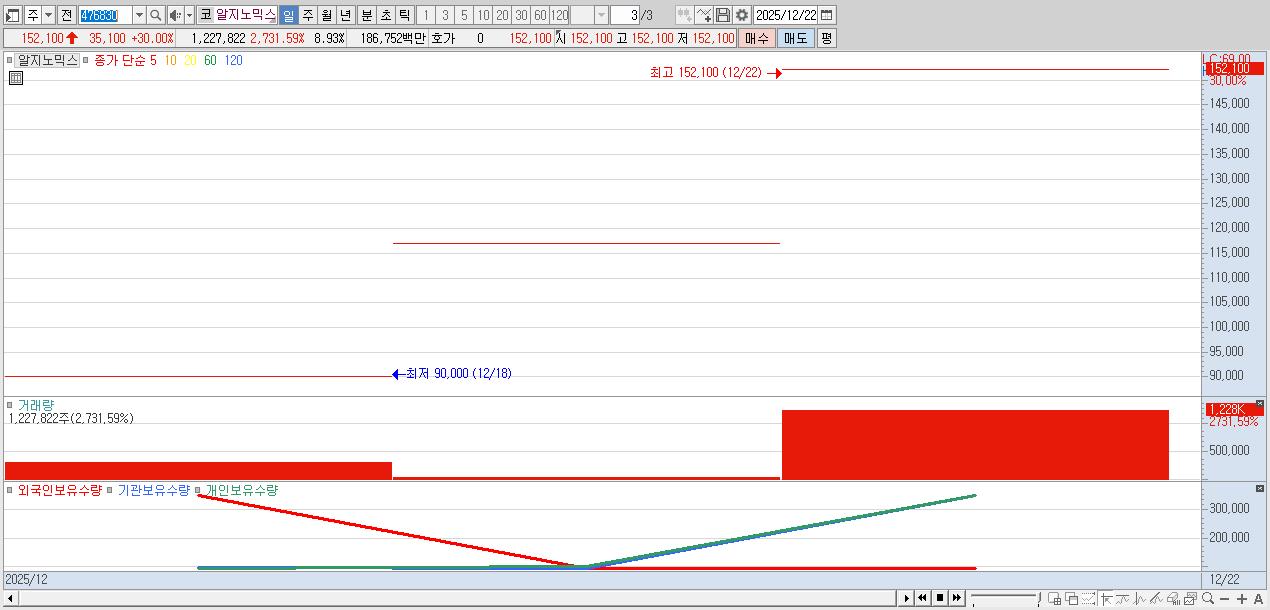Click the horizontal chart scrollbar

click(x=458, y=598)
